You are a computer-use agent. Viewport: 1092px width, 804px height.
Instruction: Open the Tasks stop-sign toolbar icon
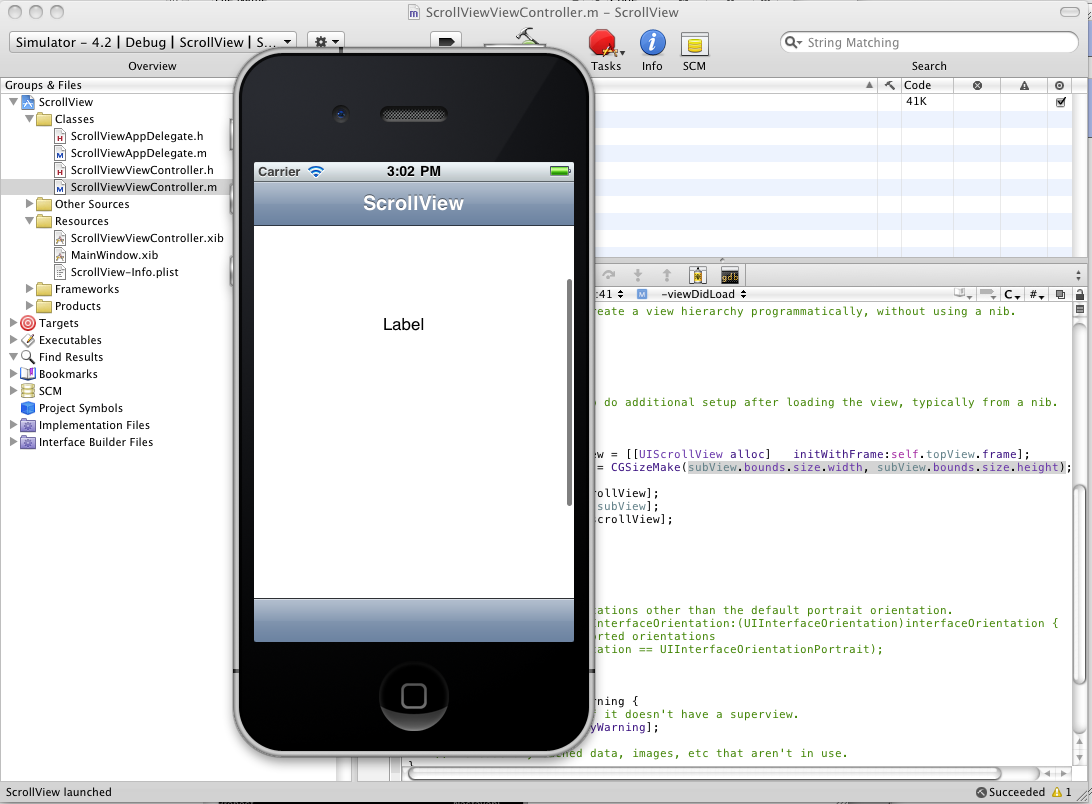(x=603, y=43)
